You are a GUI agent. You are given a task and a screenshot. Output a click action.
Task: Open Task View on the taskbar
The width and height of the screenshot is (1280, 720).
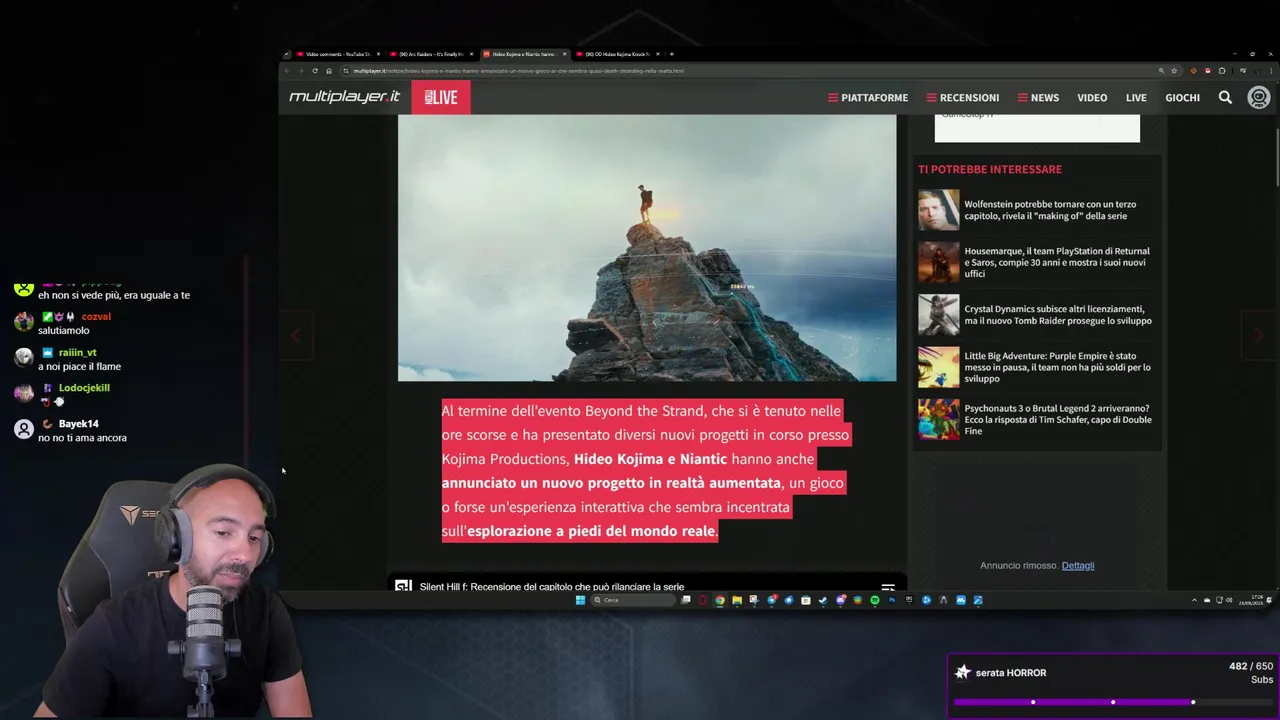point(685,600)
